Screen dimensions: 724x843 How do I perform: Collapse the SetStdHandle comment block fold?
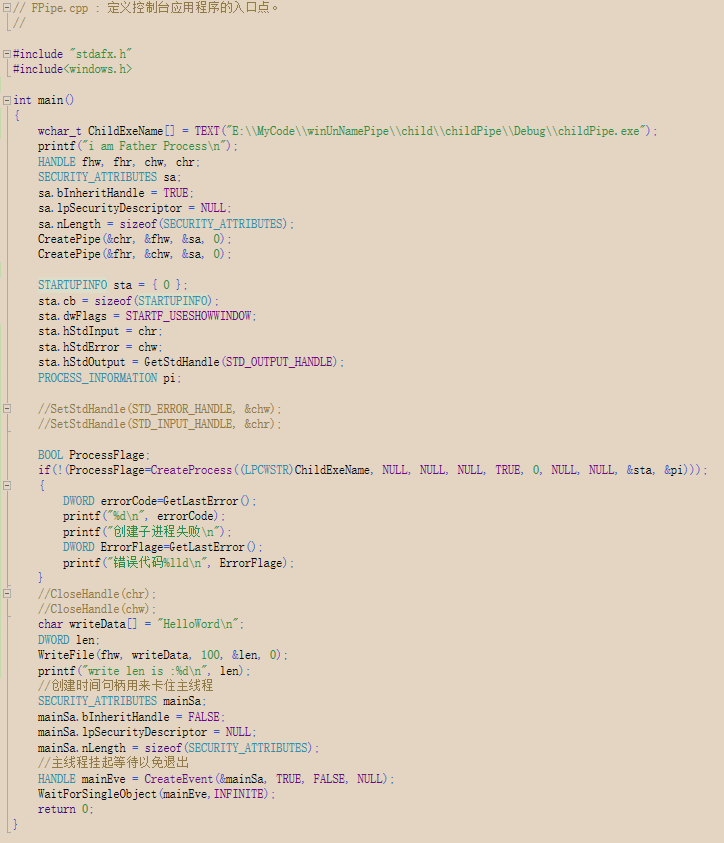6,409
